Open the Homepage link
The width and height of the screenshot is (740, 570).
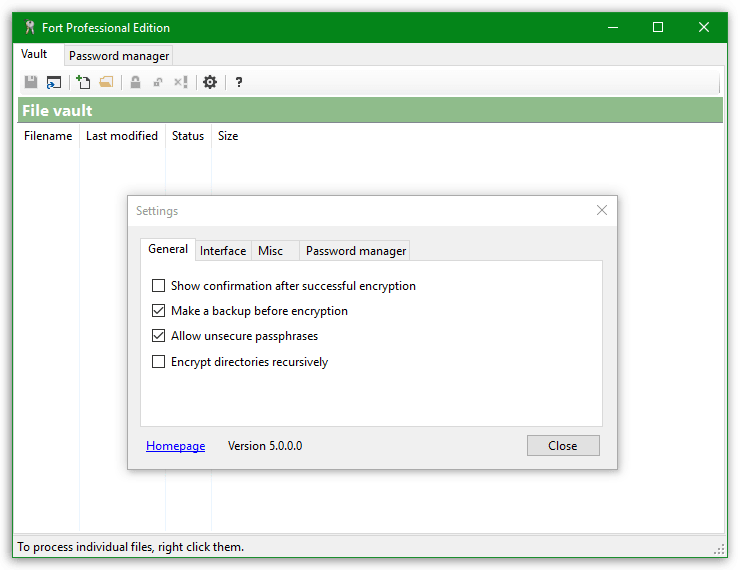(175, 446)
